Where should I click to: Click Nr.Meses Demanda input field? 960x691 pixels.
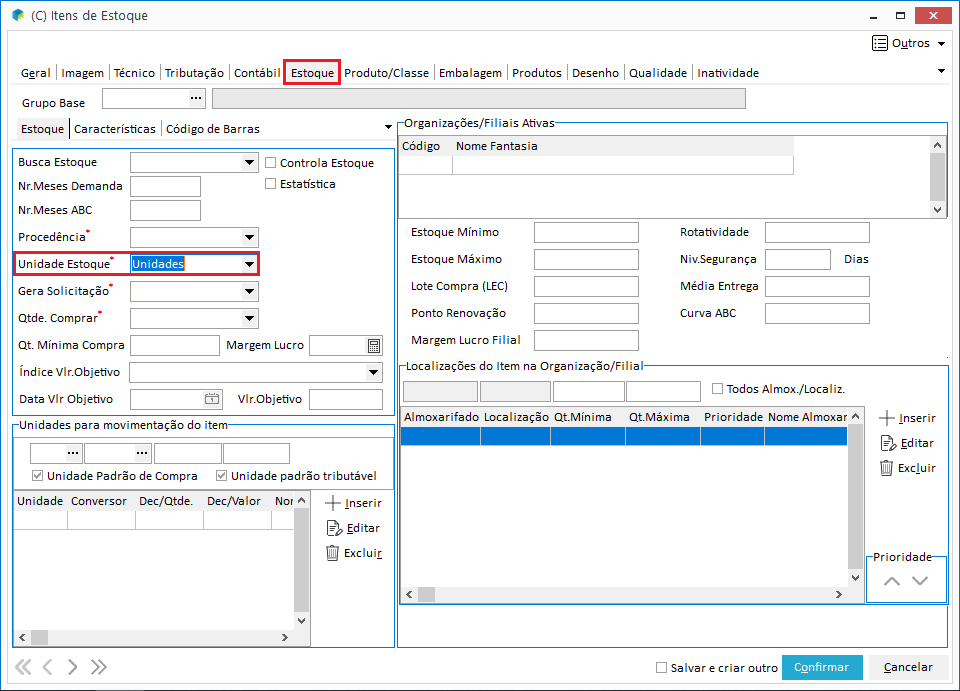pyautogui.click(x=165, y=187)
